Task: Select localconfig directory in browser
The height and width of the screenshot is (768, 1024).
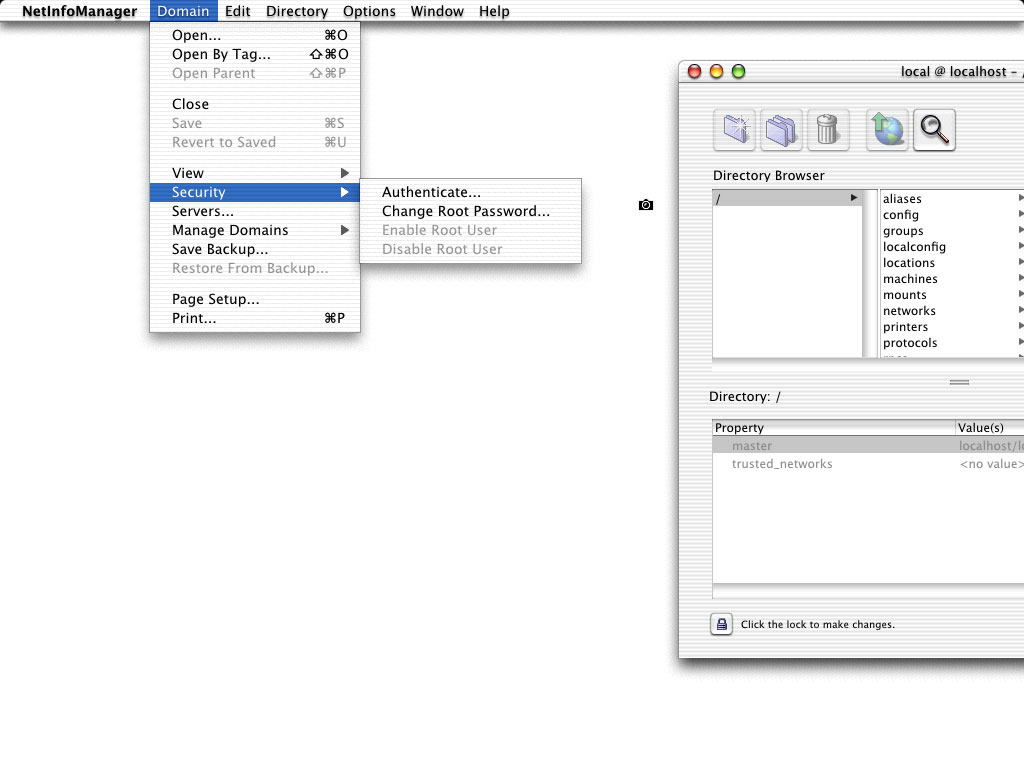Action: tap(952, 247)
